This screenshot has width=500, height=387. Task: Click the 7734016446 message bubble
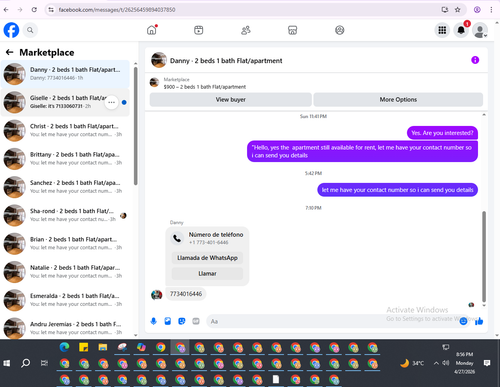[x=186, y=294]
